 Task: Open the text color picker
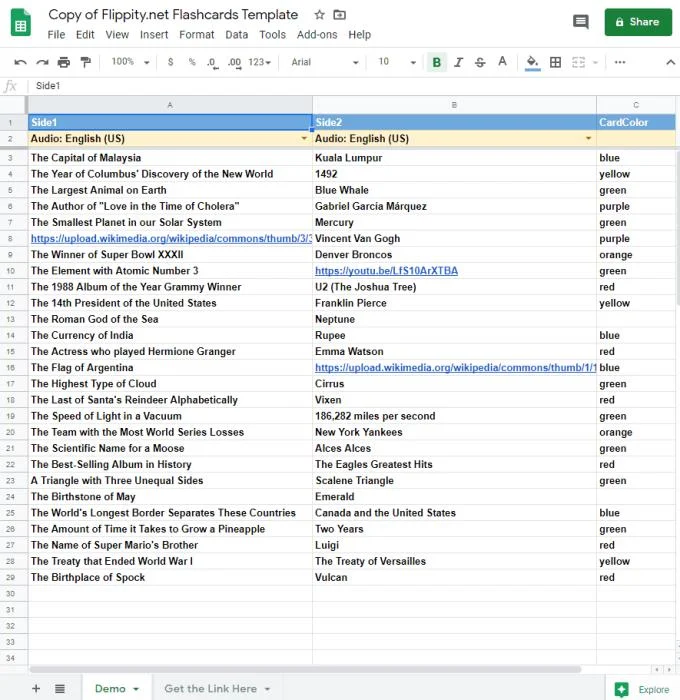click(x=502, y=62)
